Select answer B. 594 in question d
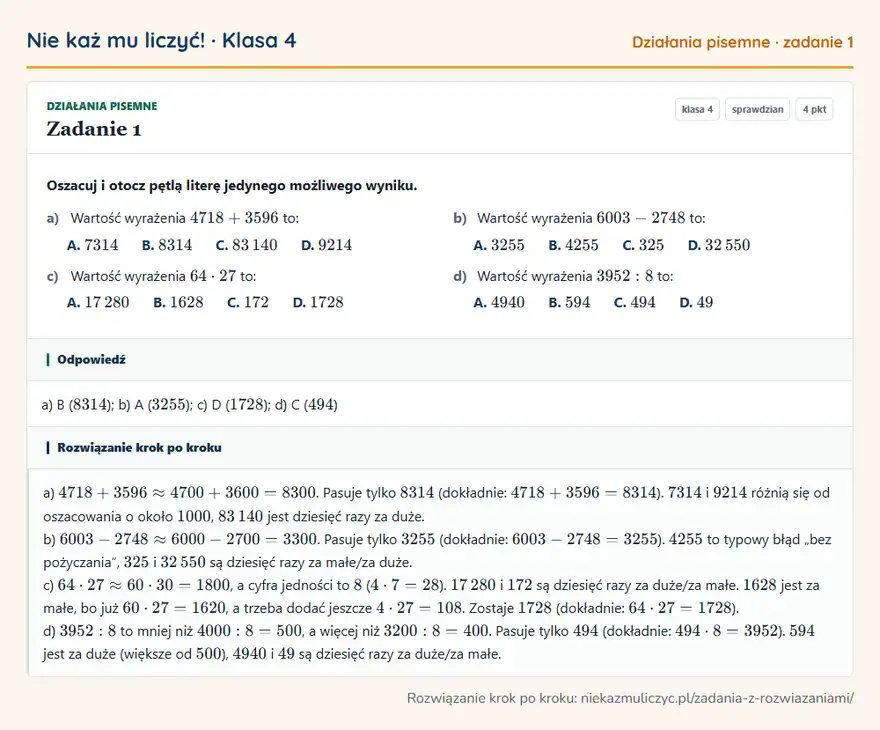The width and height of the screenshot is (880, 730). tap(569, 302)
